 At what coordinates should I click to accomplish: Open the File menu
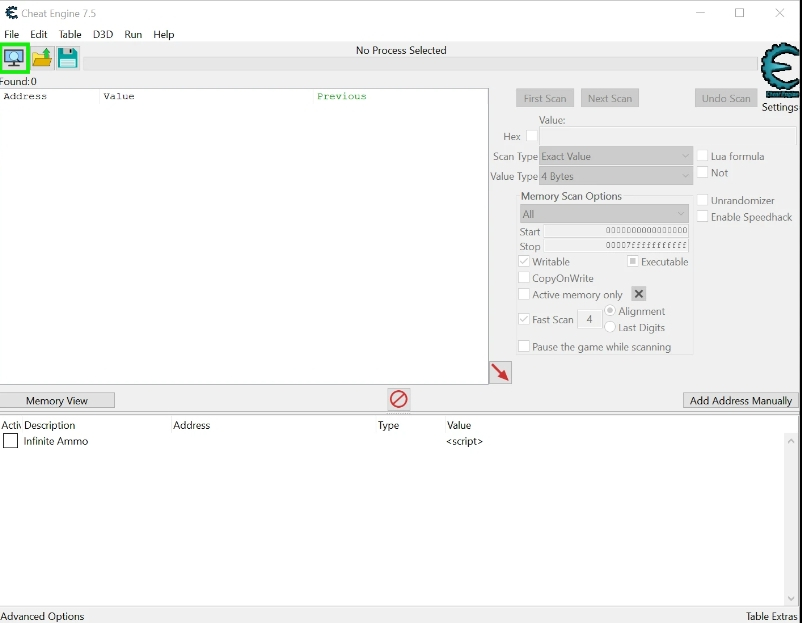point(11,34)
